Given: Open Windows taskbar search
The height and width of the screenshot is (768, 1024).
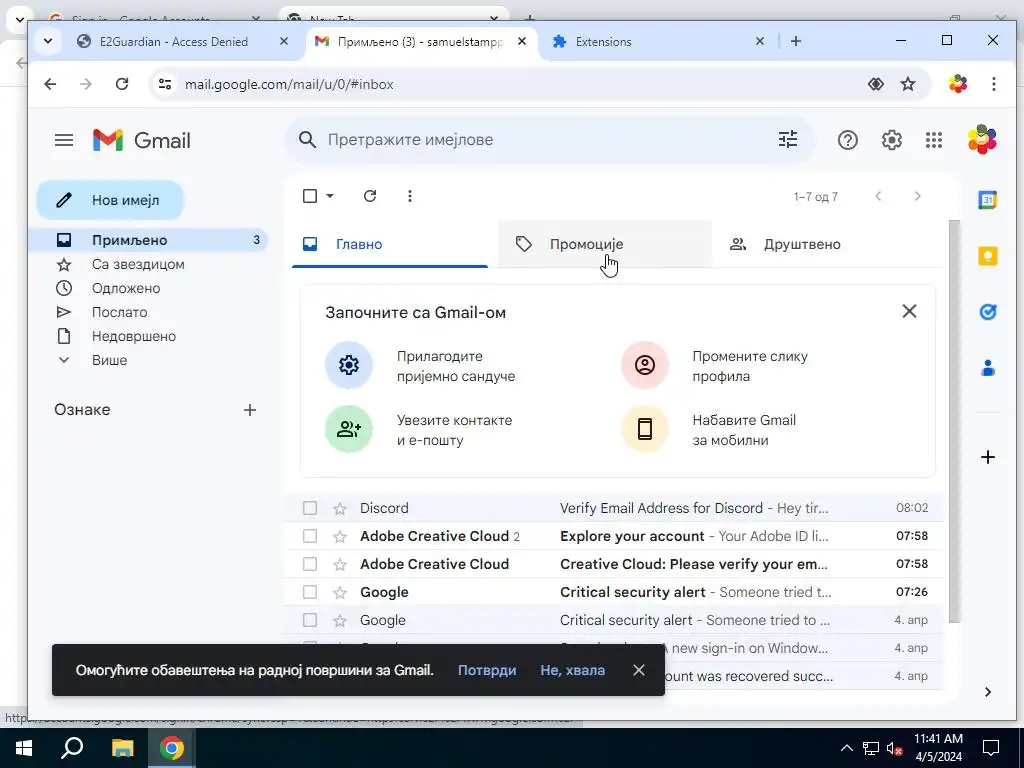Looking at the screenshot, I should tap(72, 748).
